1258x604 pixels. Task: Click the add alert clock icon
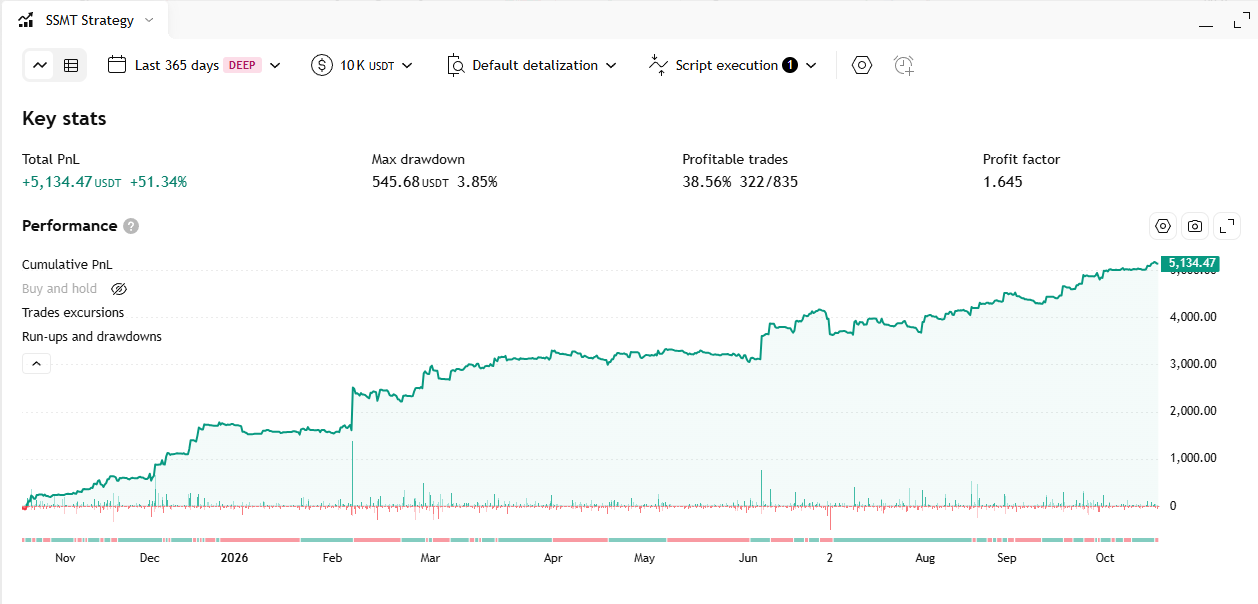[x=904, y=65]
